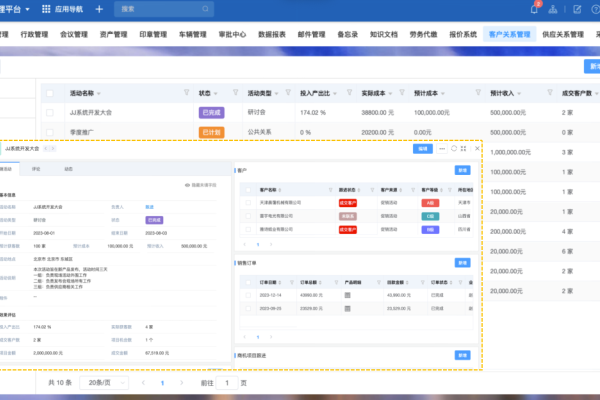Focus the top 搜索 input field
Screen dimensions: 600x400
tap(164, 9)
